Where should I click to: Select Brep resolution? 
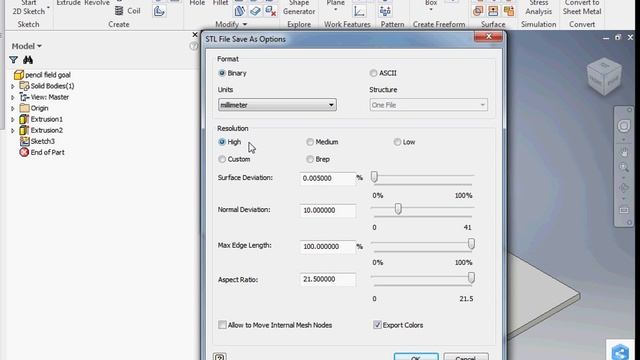(310, 159)
